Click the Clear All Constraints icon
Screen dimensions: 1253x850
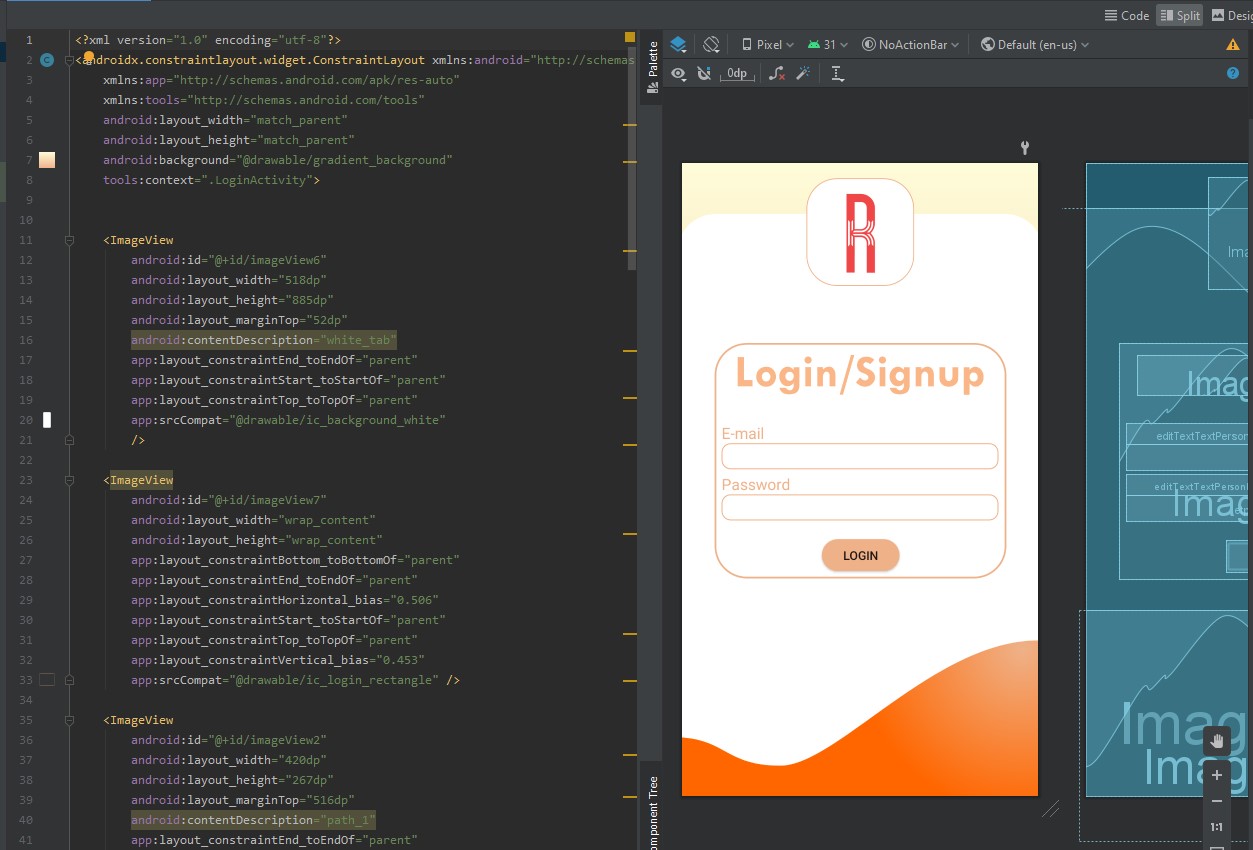pos(777,73)
